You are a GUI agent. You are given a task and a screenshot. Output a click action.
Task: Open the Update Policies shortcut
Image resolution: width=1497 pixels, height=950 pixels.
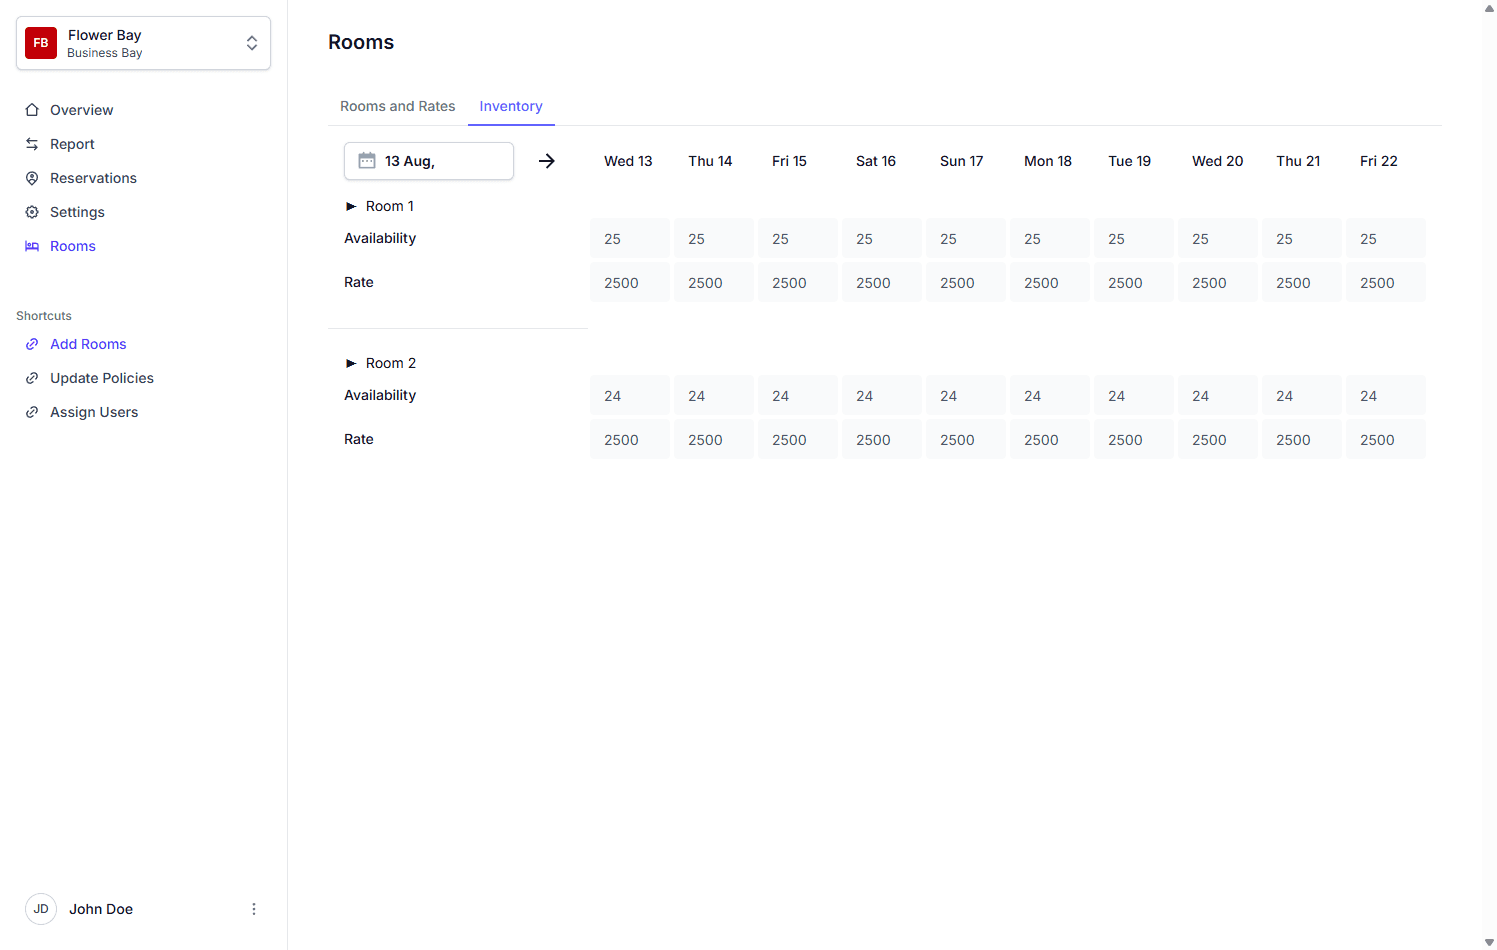(x=101, y=378)
